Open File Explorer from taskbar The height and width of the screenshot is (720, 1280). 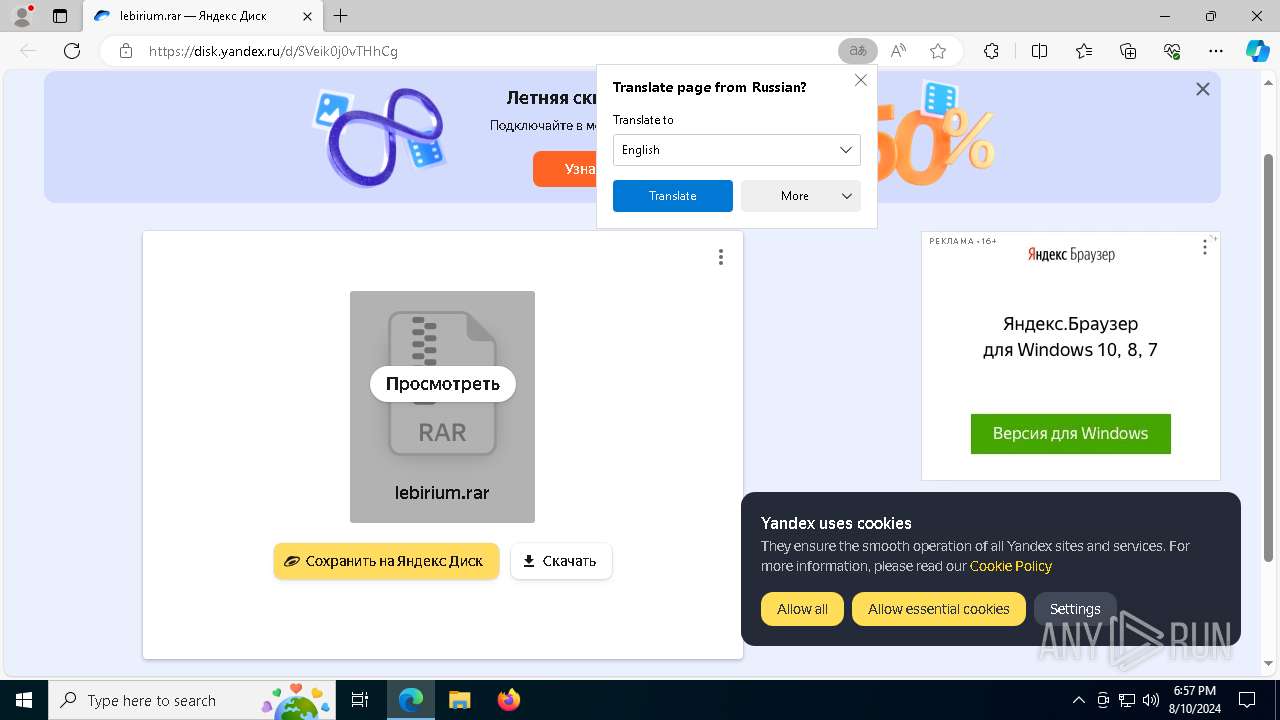pos(459,700)
